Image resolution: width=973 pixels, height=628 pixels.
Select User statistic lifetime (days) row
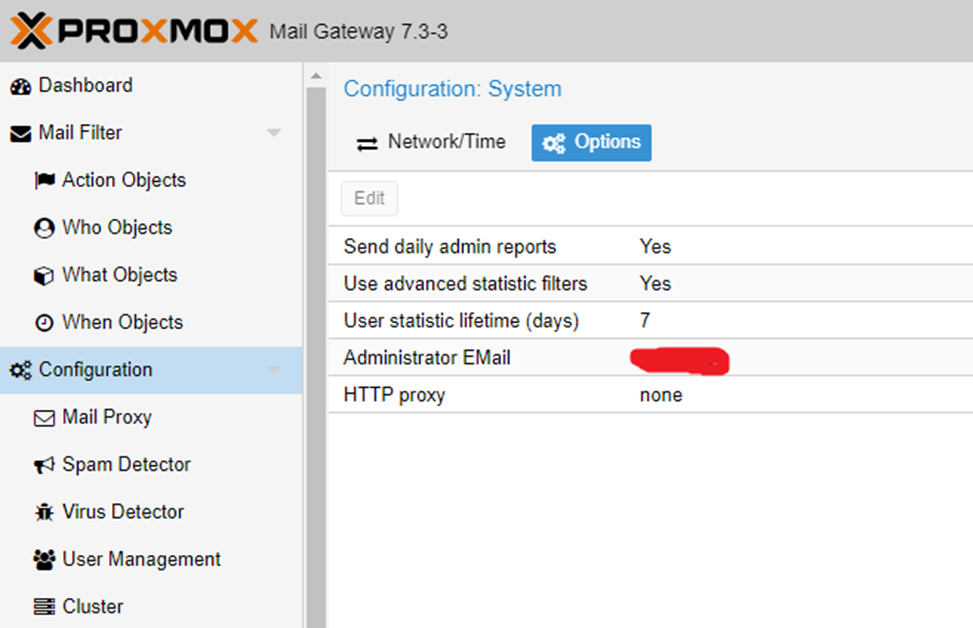pos(651,320)
